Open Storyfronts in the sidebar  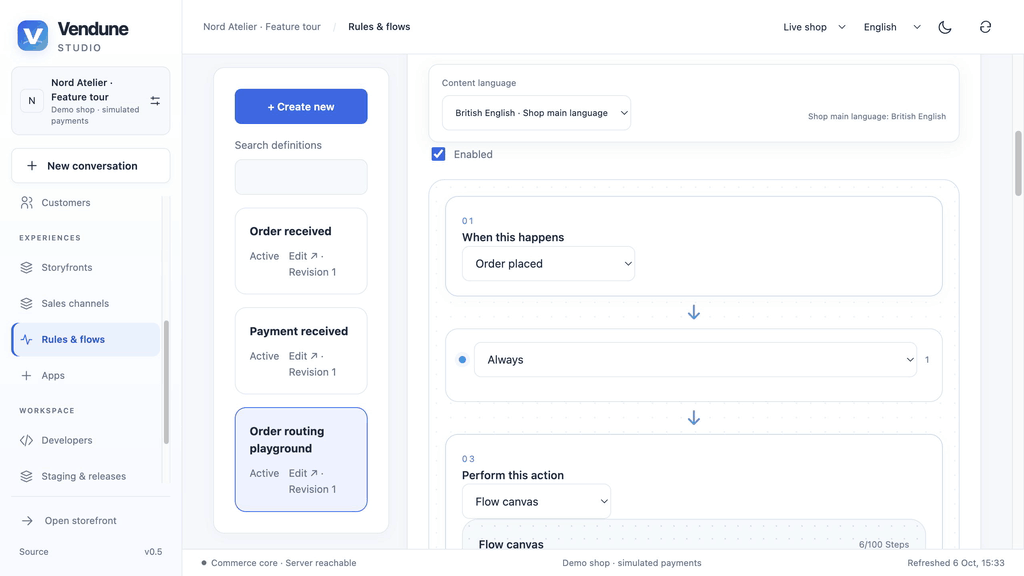point(86,267)
